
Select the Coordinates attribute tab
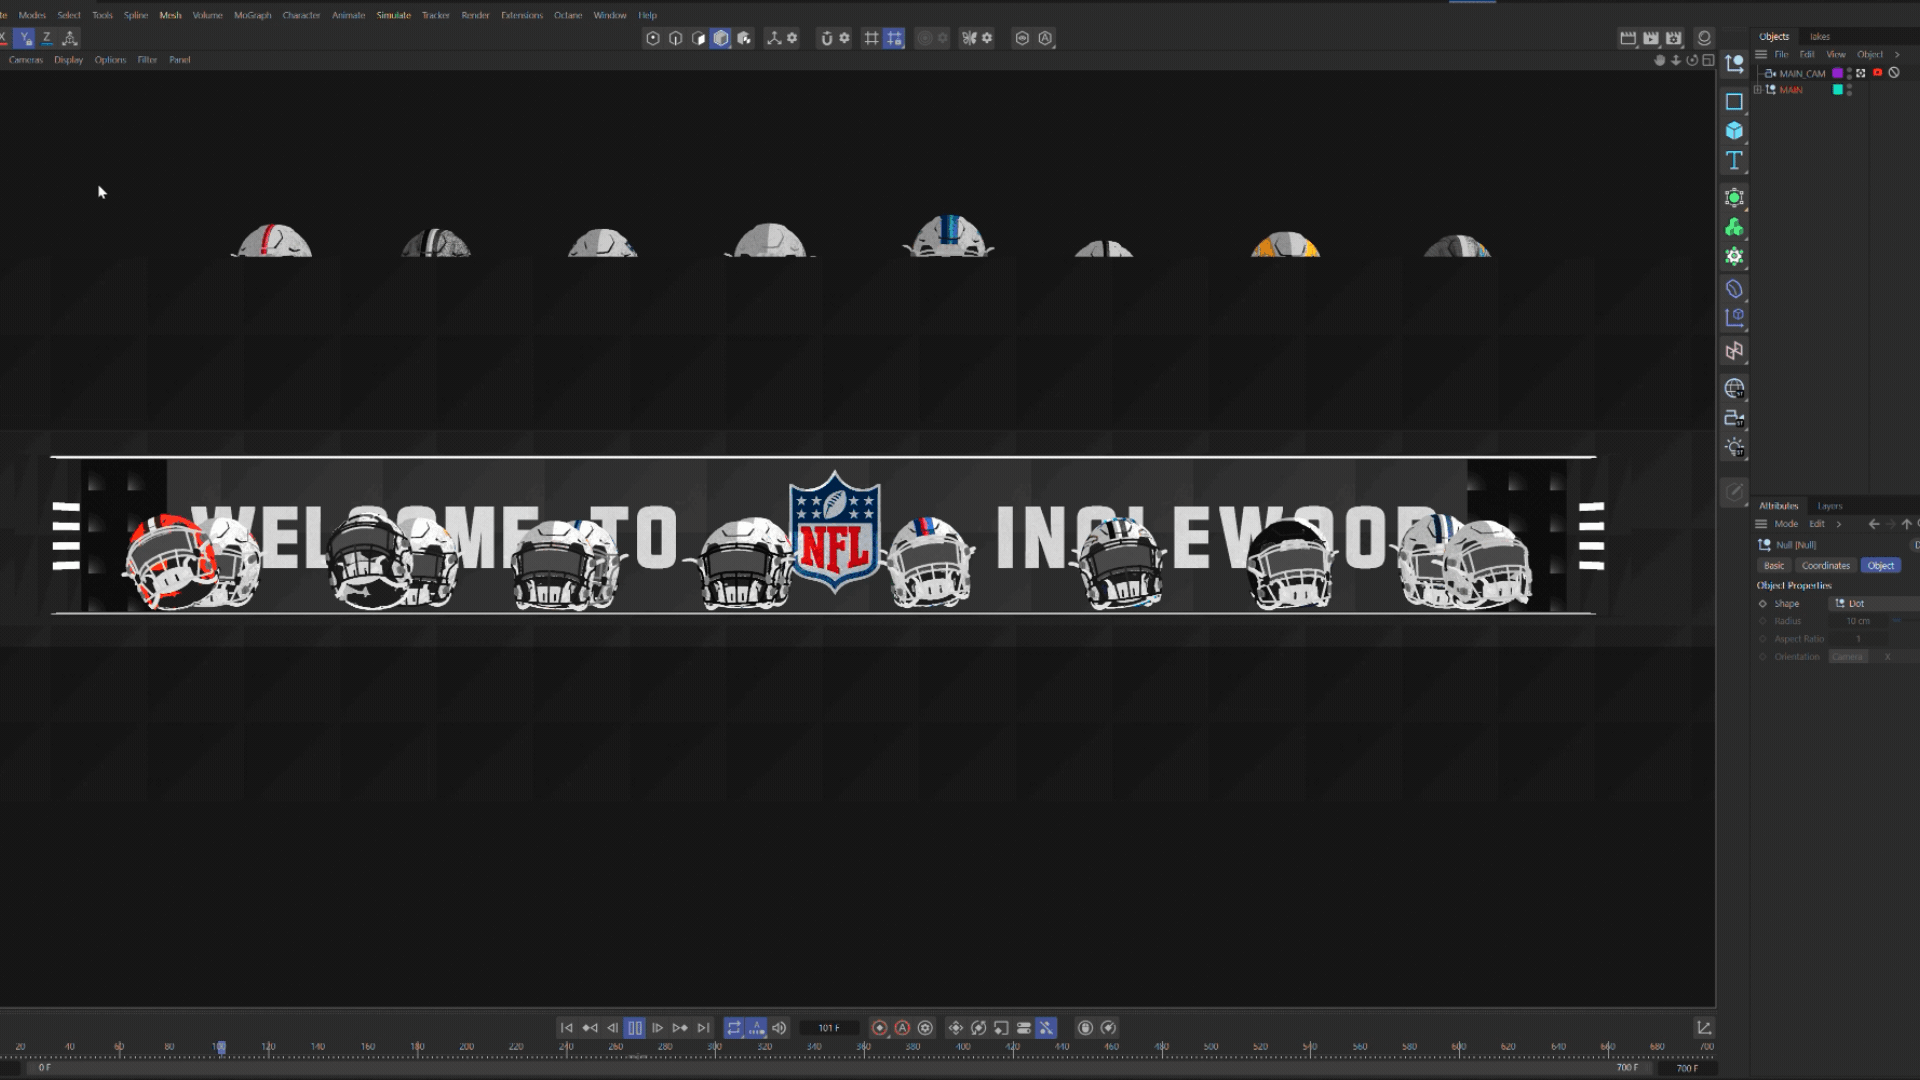tap(1825, 566)
